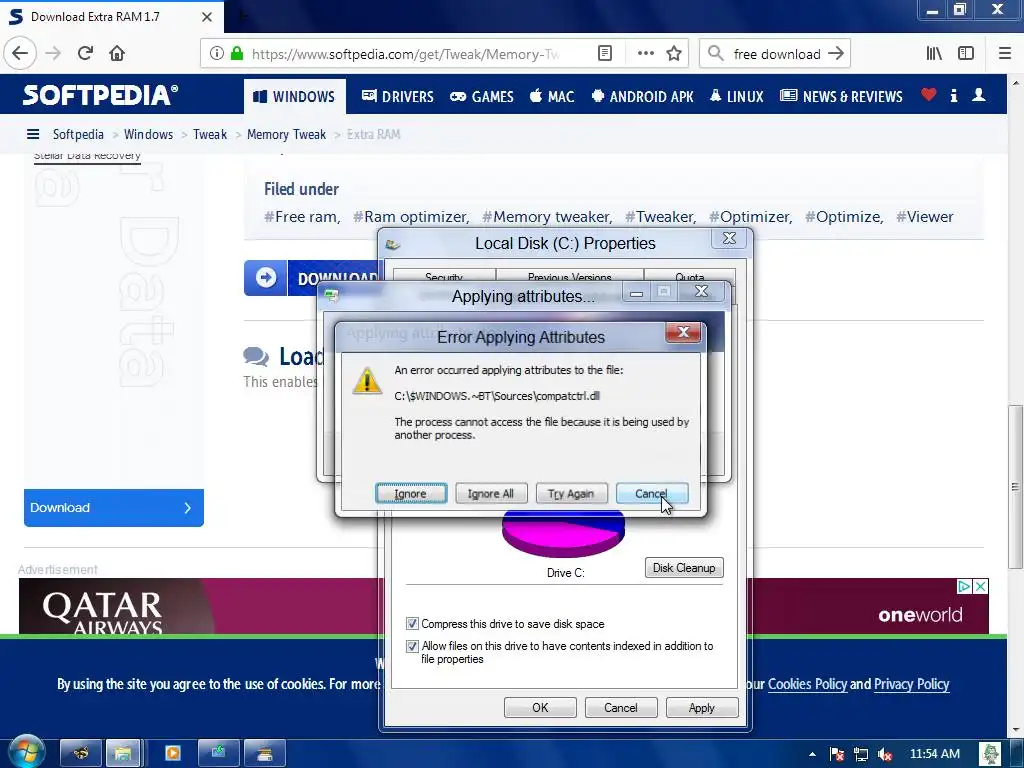The width and height of the screenshot is (1024, 768).
Task: Click the network tray icon
Action: click(861, 754)
